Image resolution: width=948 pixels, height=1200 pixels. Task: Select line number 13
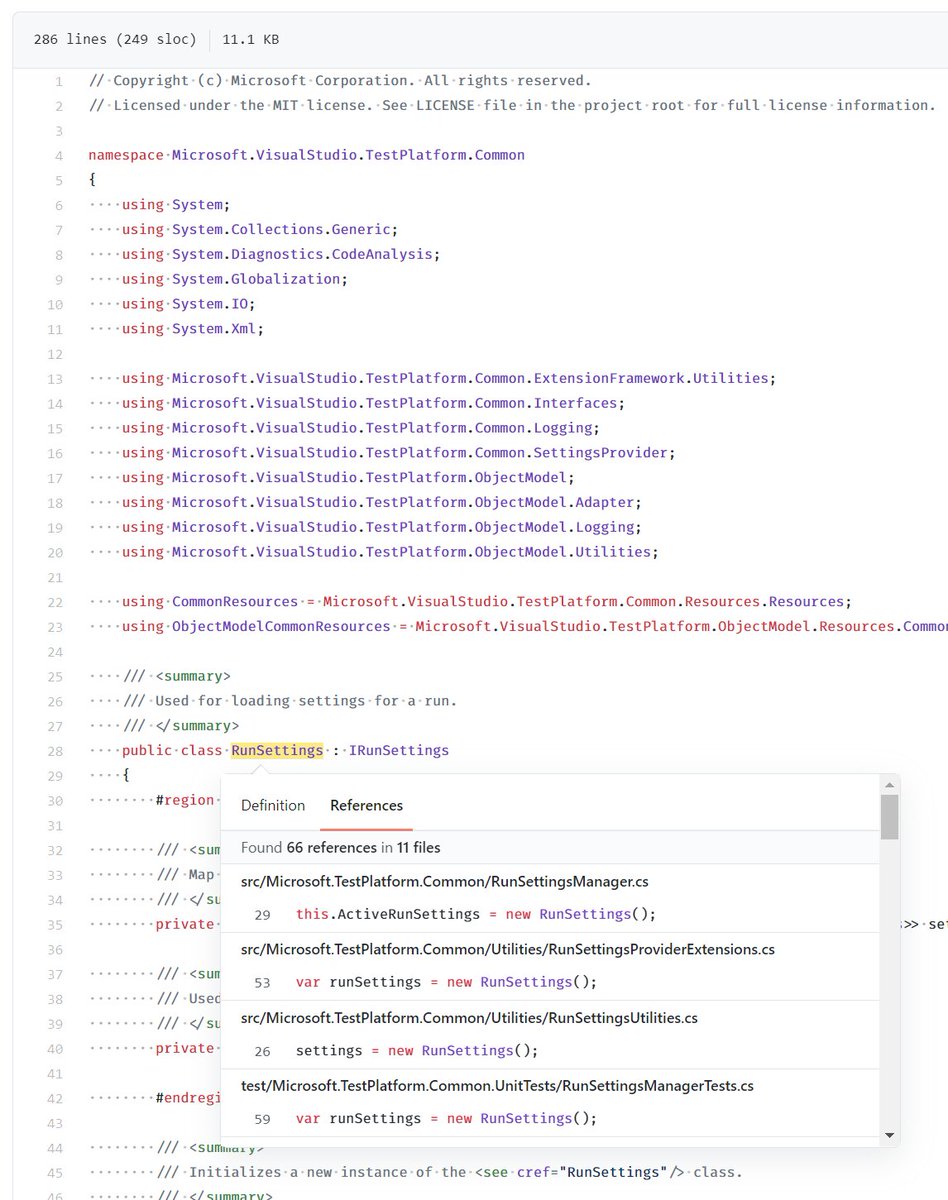point(55,379)
